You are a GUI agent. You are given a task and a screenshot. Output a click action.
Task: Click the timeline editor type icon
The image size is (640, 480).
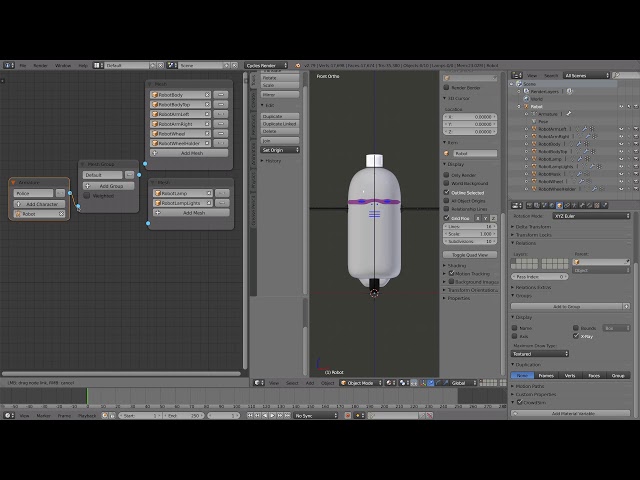(9, 416)
